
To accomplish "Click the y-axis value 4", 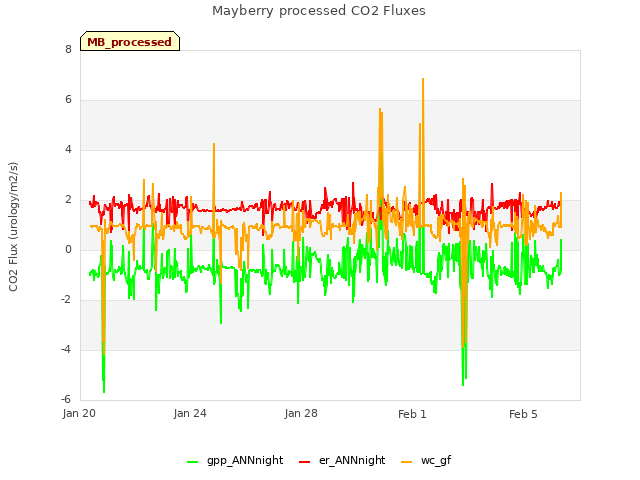I will click(x=68, y=149).
